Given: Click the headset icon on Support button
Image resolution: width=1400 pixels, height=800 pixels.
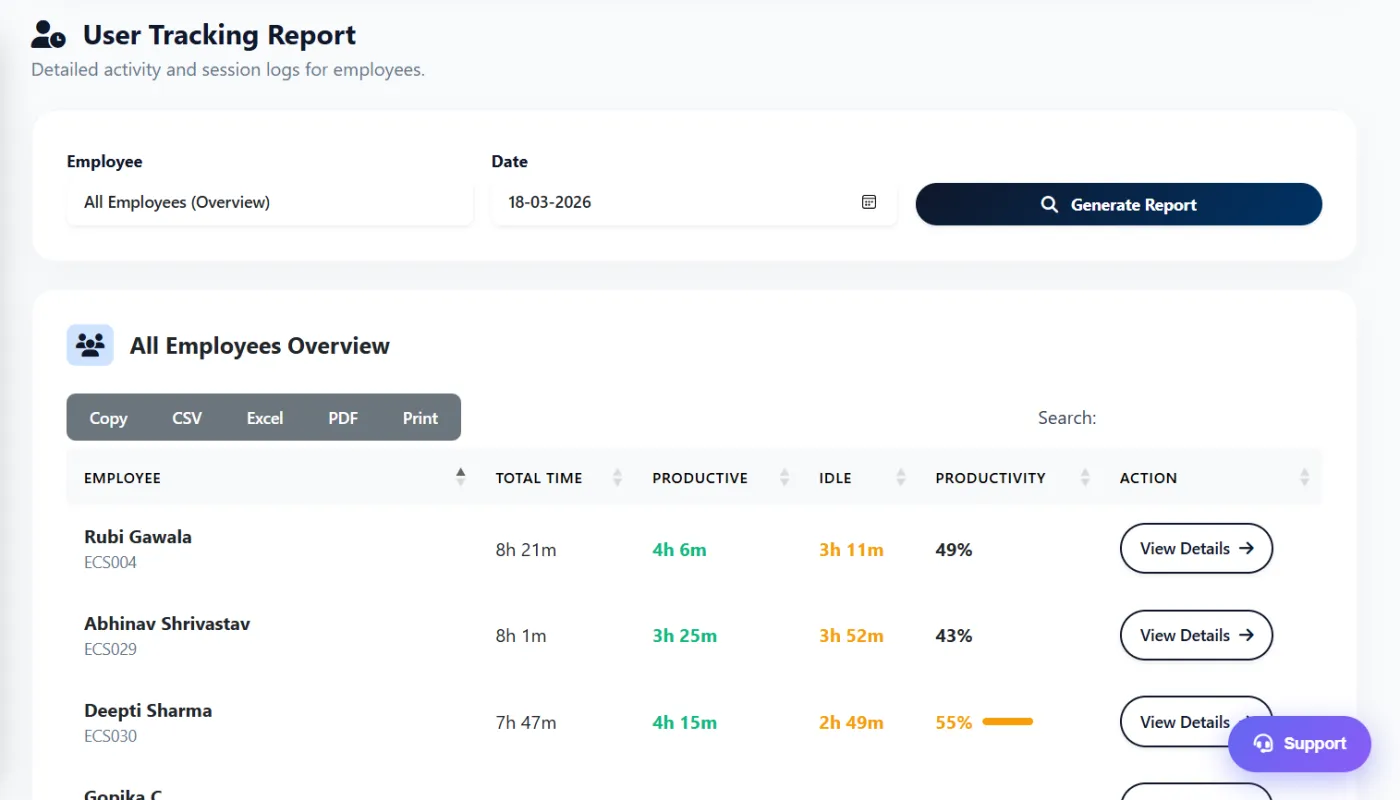Looking at the screenshot, I should (x=1263, y=744).
